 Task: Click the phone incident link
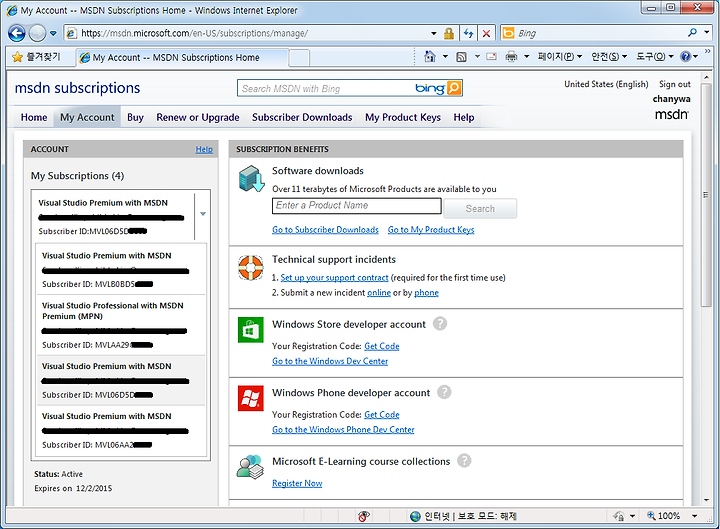click(x=426, y=293)
